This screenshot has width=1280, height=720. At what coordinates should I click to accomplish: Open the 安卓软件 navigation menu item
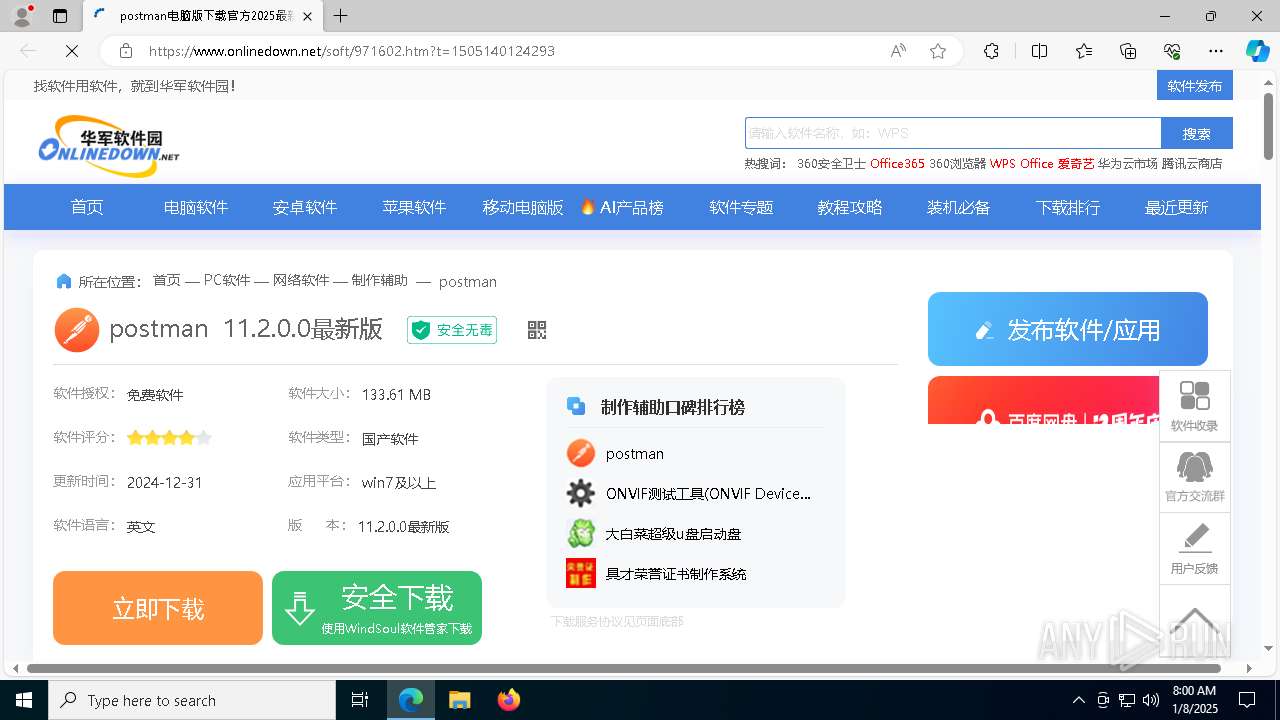(x=305, y=207)
